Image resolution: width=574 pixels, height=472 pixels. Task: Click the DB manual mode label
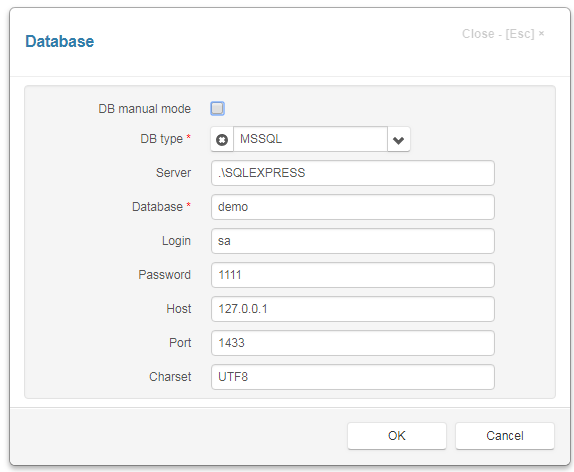145,109
